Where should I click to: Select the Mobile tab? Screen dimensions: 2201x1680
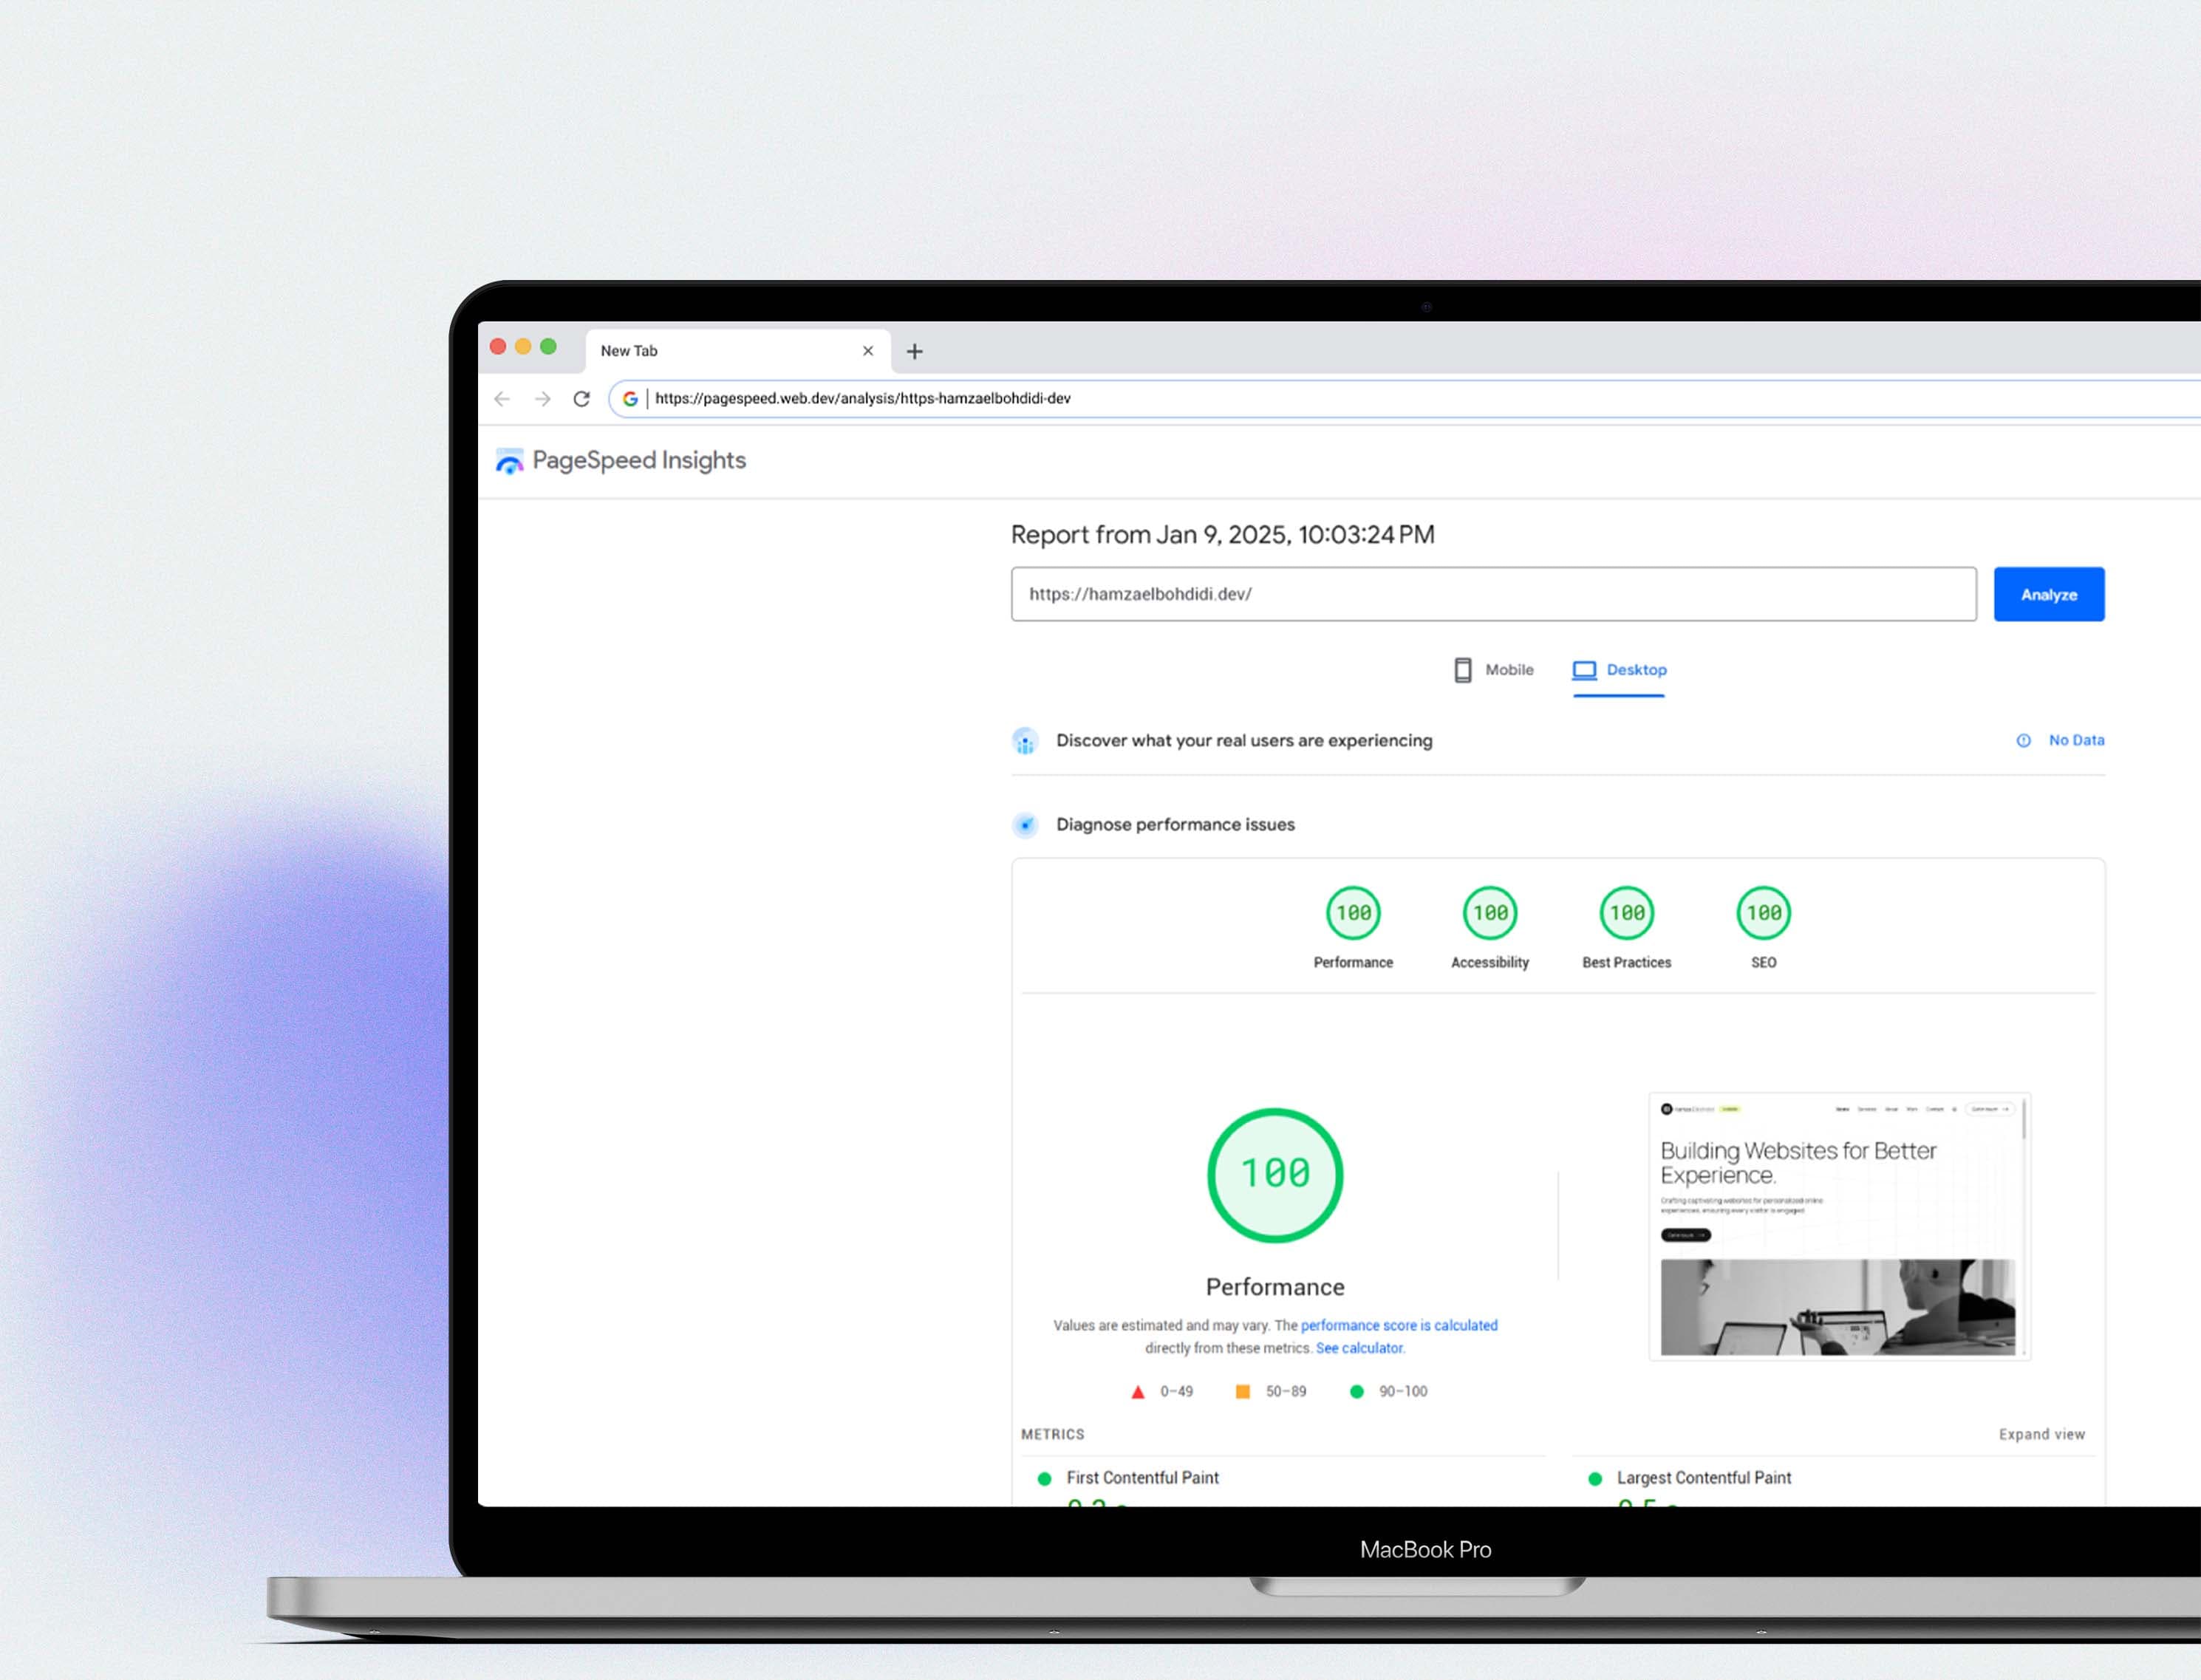(1488, 669)
